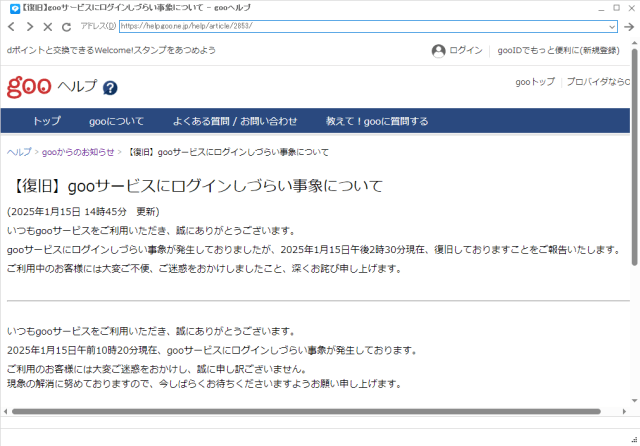Viewport: 640px width, 446px height.
Task: Click the scroll right arrow
Action: [624, 411]
